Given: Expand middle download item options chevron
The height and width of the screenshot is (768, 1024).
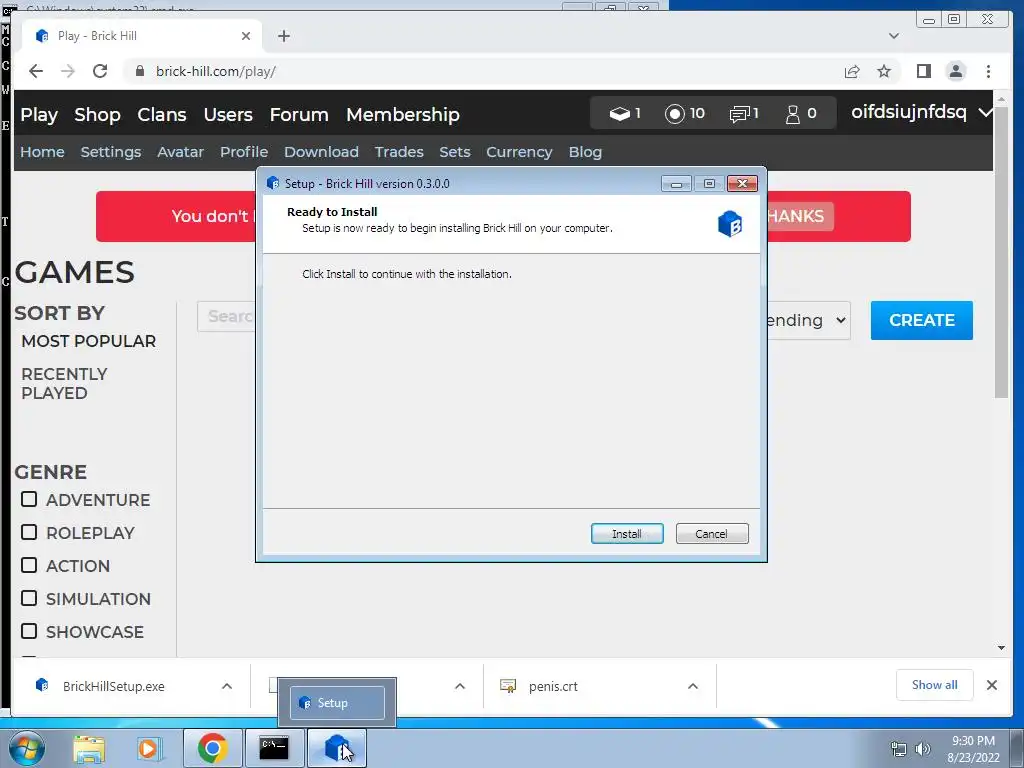Looking at the screenshot, I should click(460, 686).
